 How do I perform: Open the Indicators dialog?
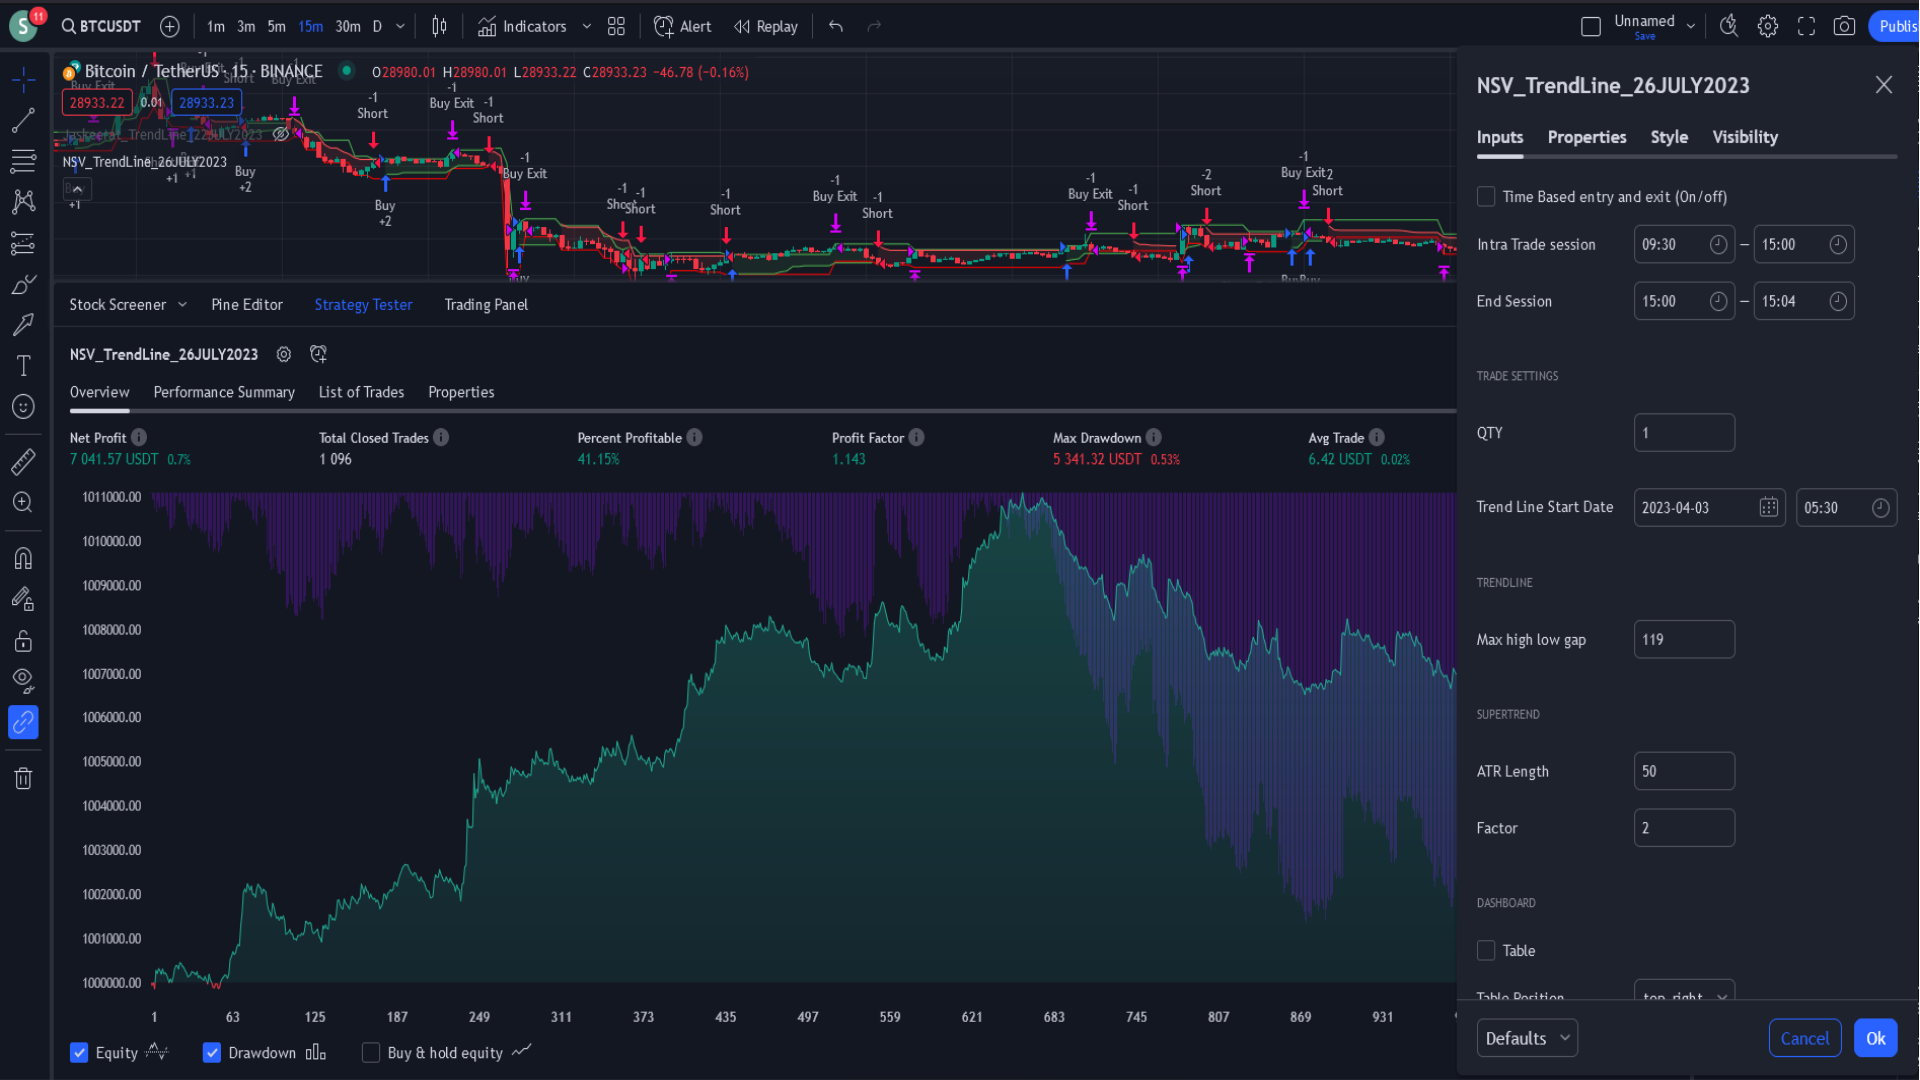[x=522, y=27]
